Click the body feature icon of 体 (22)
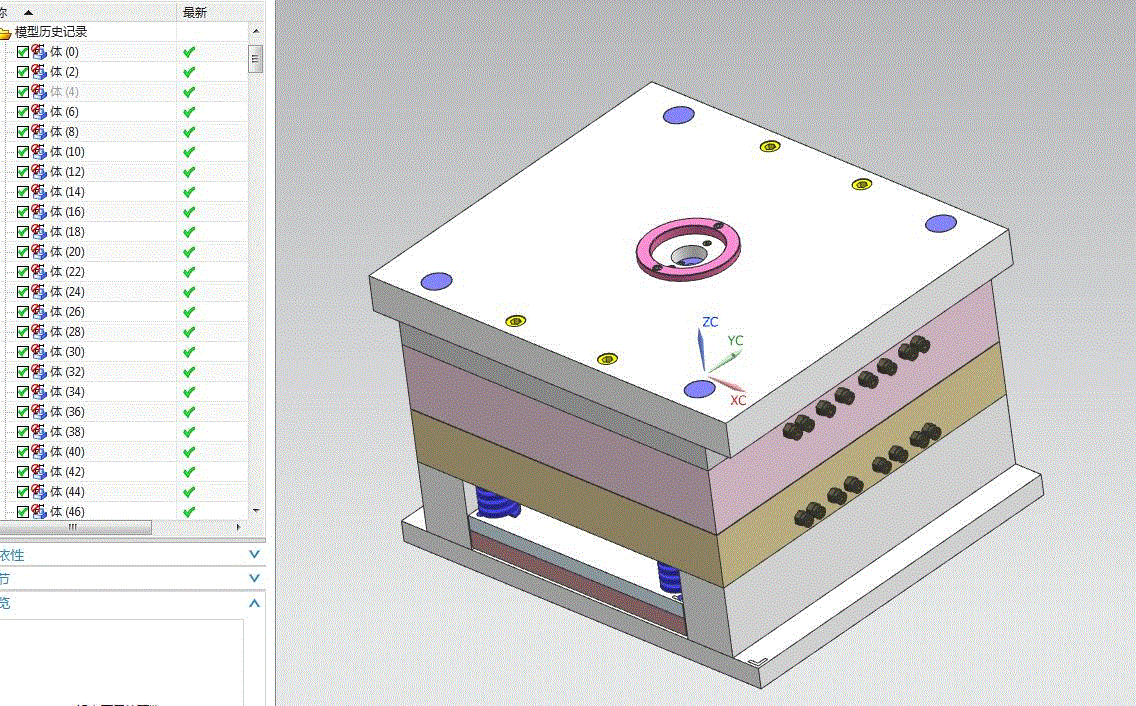 coord(39,272)
